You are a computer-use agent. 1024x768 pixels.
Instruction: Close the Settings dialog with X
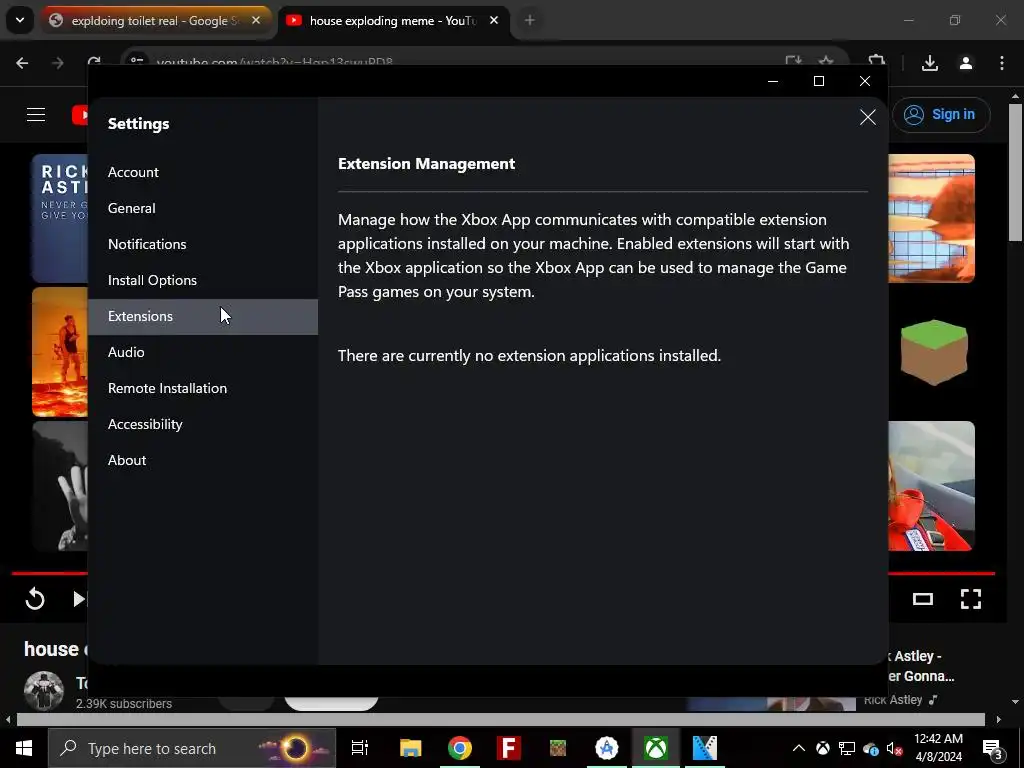pos(867,117)
